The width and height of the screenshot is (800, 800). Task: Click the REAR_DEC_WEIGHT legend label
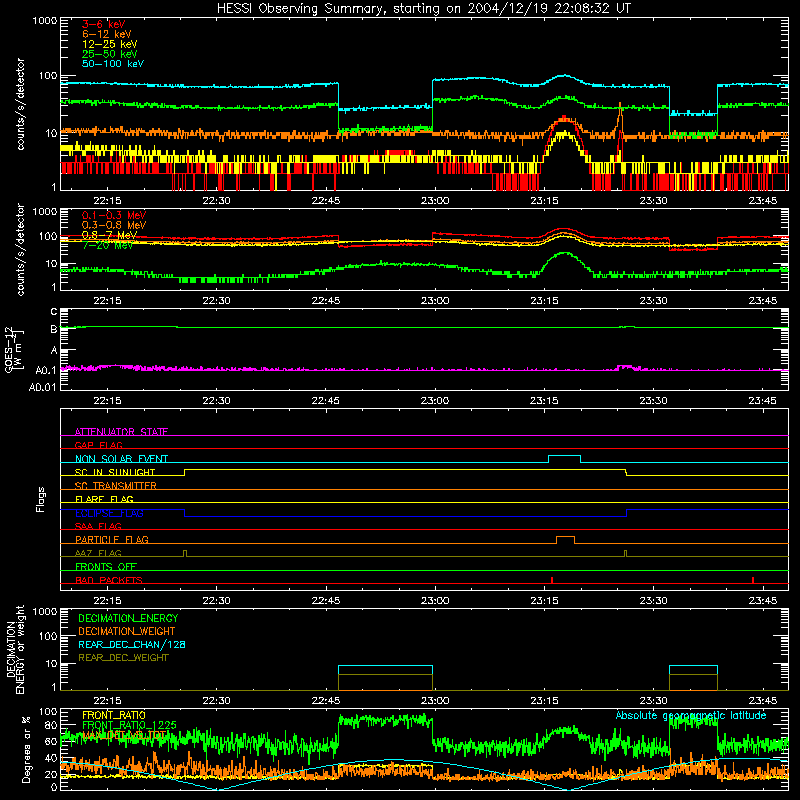[x=123, y=658]
